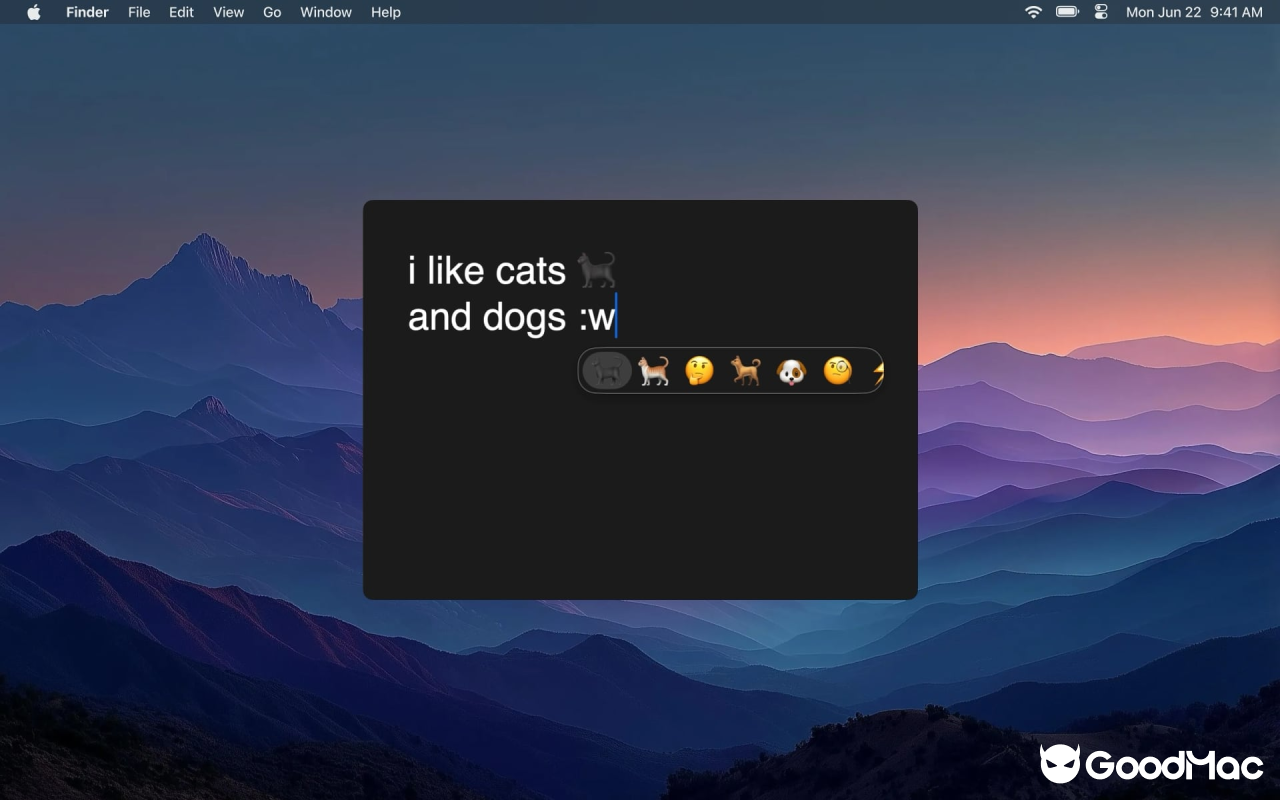Click the "and dogs :w" text line

511,317
